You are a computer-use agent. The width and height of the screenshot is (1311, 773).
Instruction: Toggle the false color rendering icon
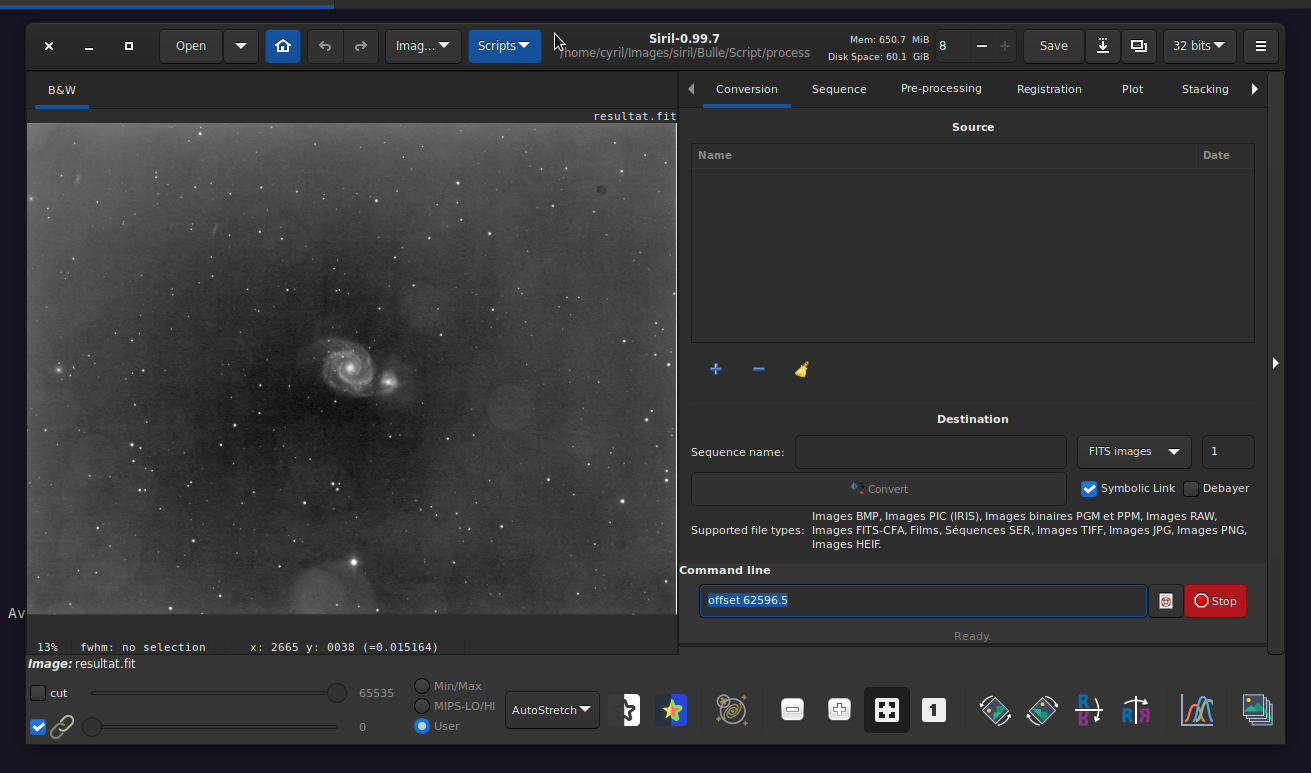tap(672, 710)
